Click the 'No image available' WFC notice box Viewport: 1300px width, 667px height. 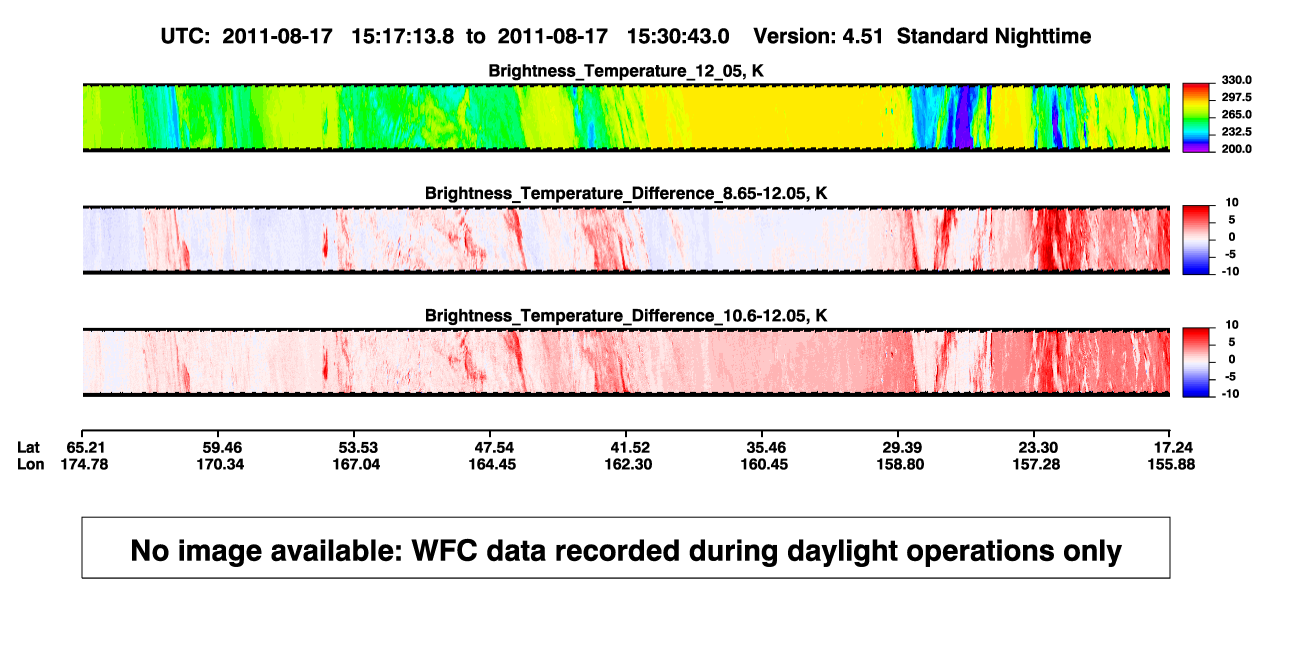626,547
